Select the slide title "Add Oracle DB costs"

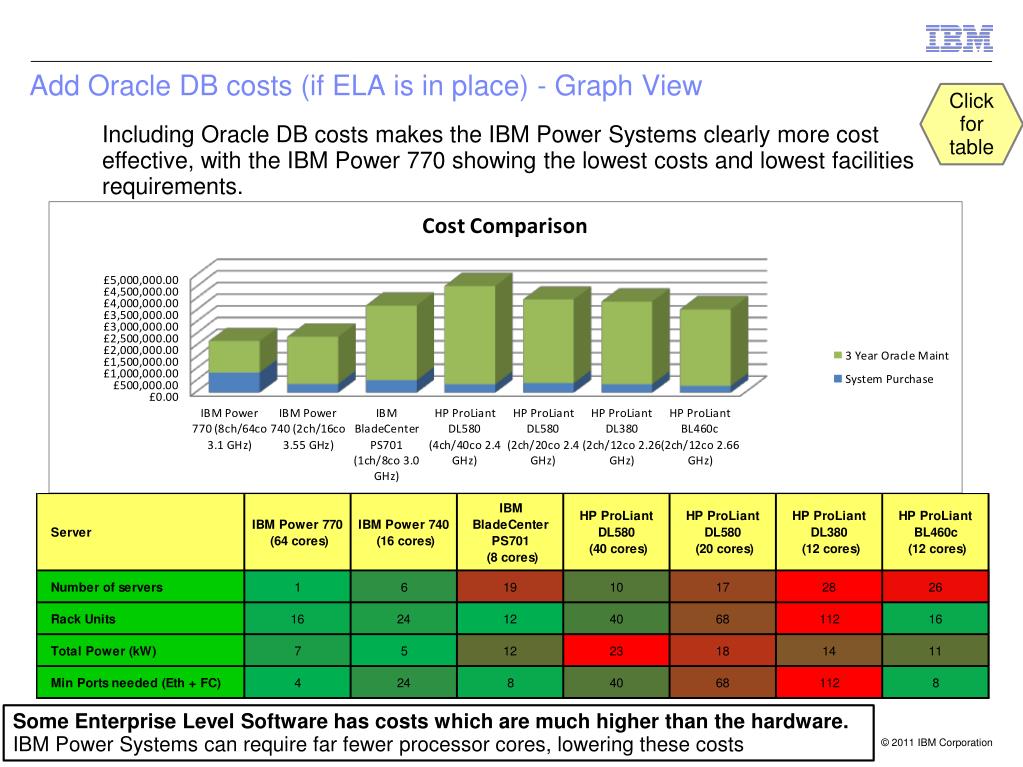[x=366, y=85]
